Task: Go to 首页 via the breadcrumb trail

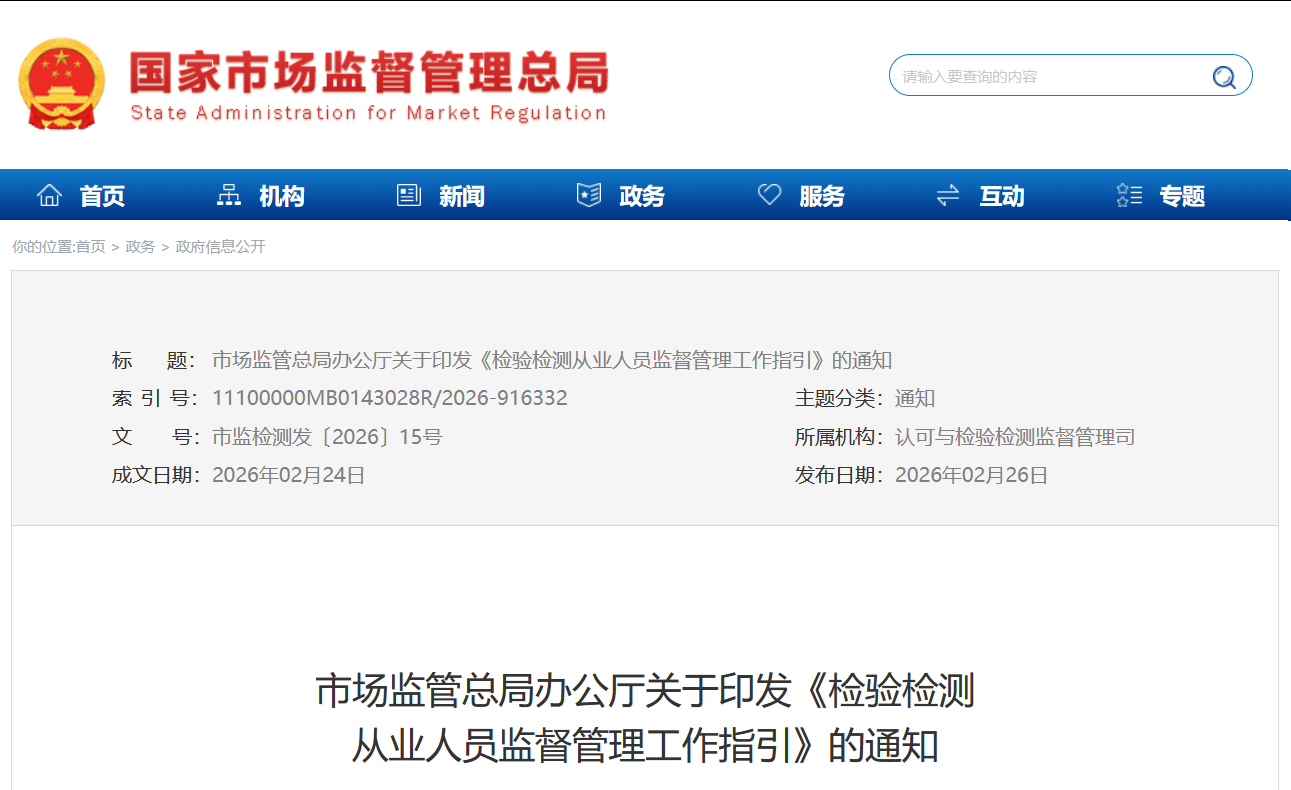Action: pos(91,247)
